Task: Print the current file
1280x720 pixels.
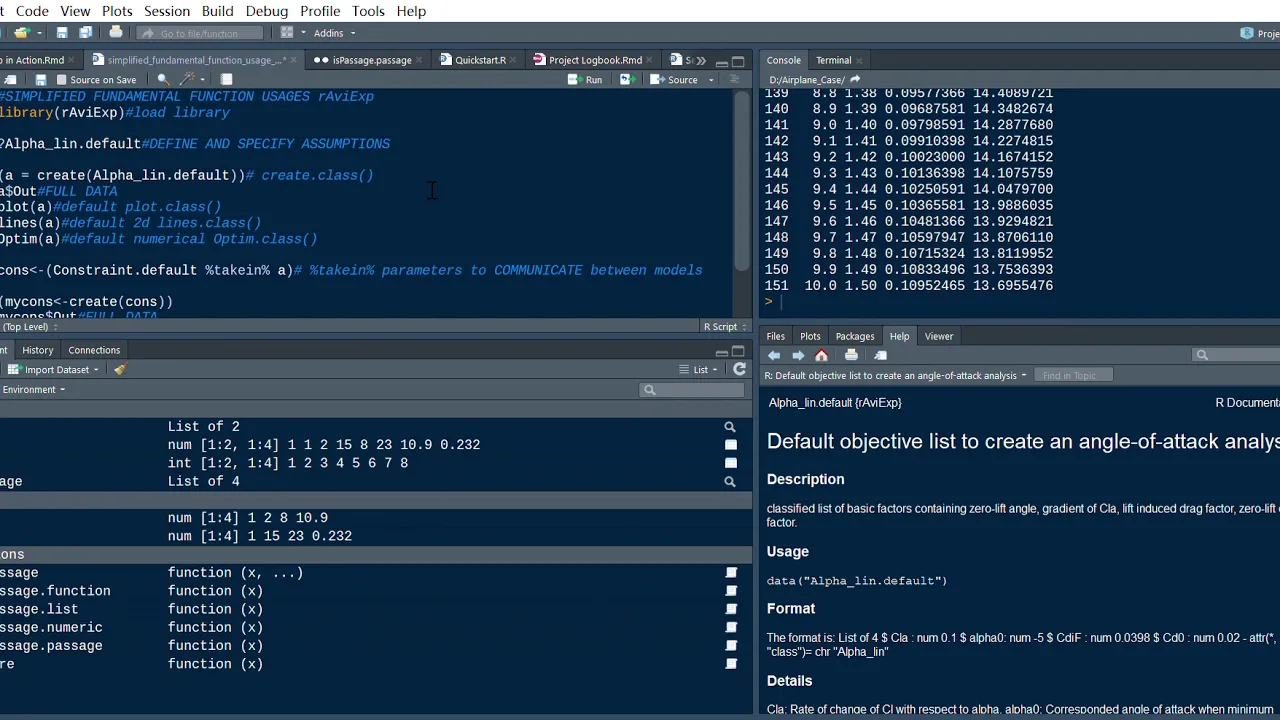Action: [x=118, y=33]
